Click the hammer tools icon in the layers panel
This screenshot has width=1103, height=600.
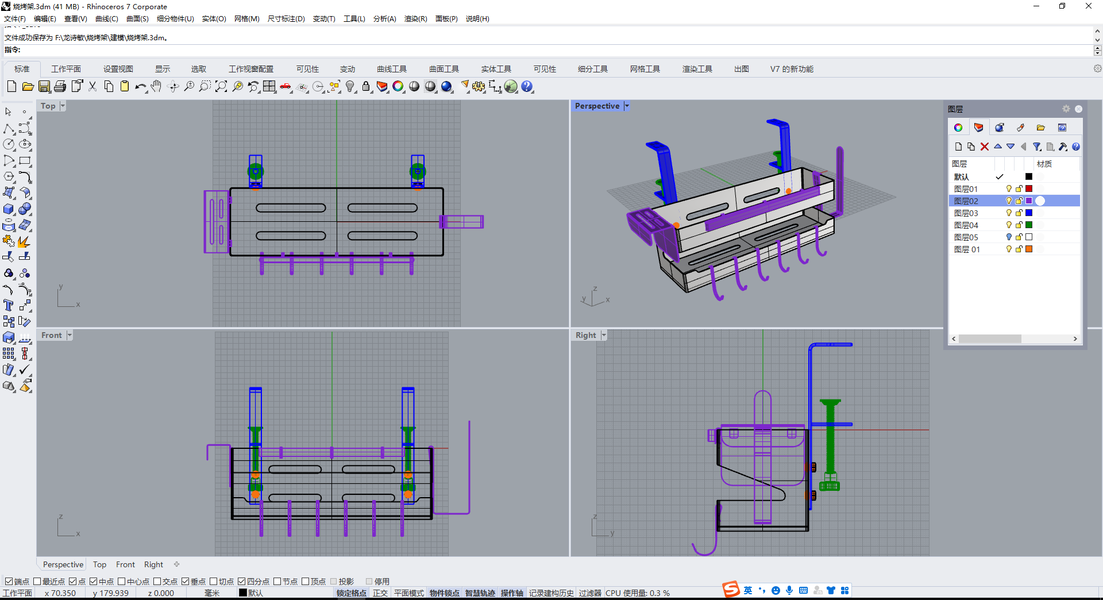[x=1063, y=146]
